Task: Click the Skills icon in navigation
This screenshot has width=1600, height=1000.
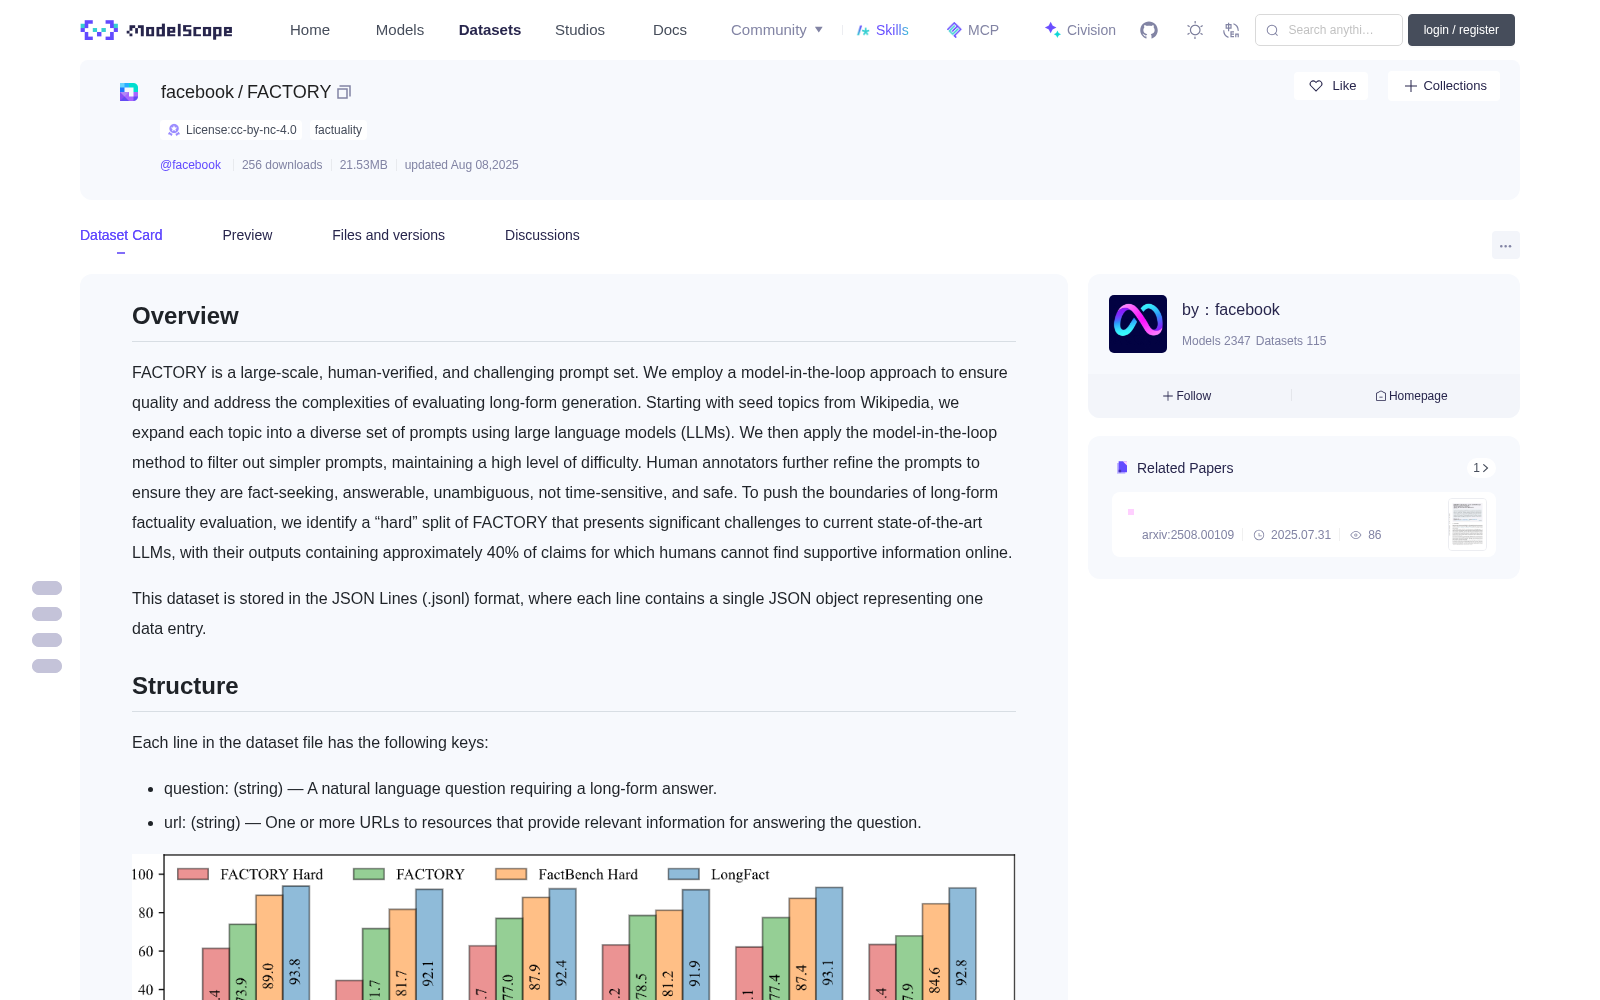Action: click(x=863, y=30)
